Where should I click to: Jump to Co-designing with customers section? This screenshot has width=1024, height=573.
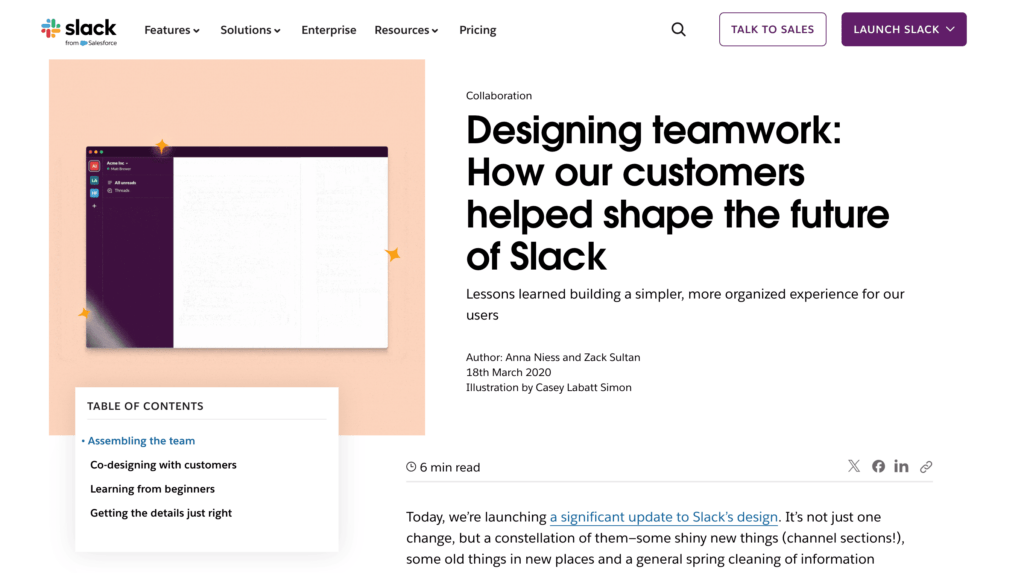[163, 465]
